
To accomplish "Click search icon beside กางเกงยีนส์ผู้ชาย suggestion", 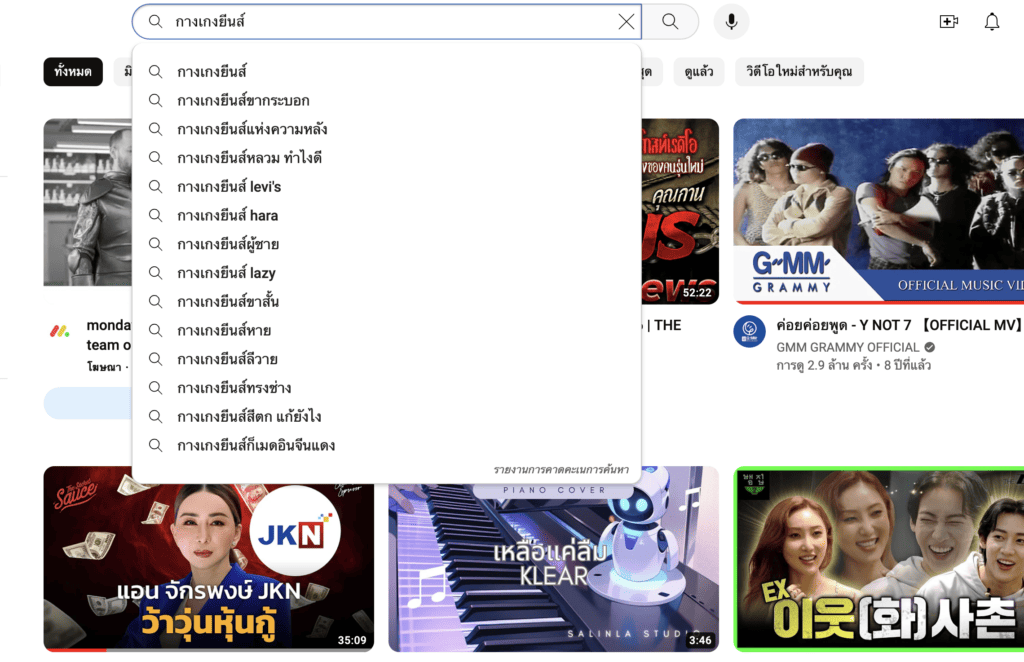I will pos(155,244).
